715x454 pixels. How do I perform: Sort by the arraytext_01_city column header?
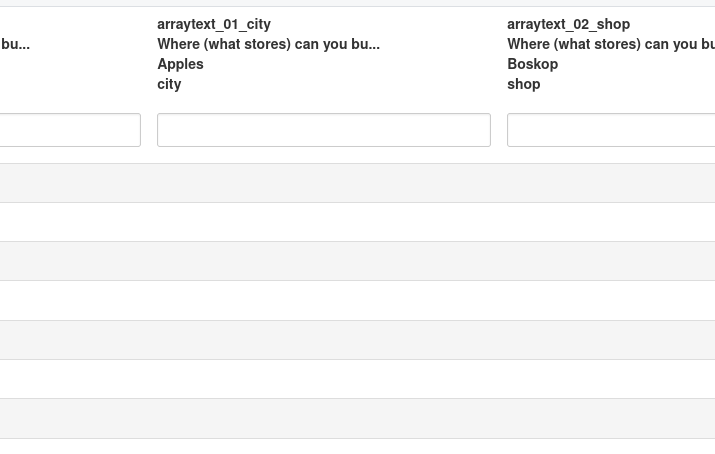[214, 24]
